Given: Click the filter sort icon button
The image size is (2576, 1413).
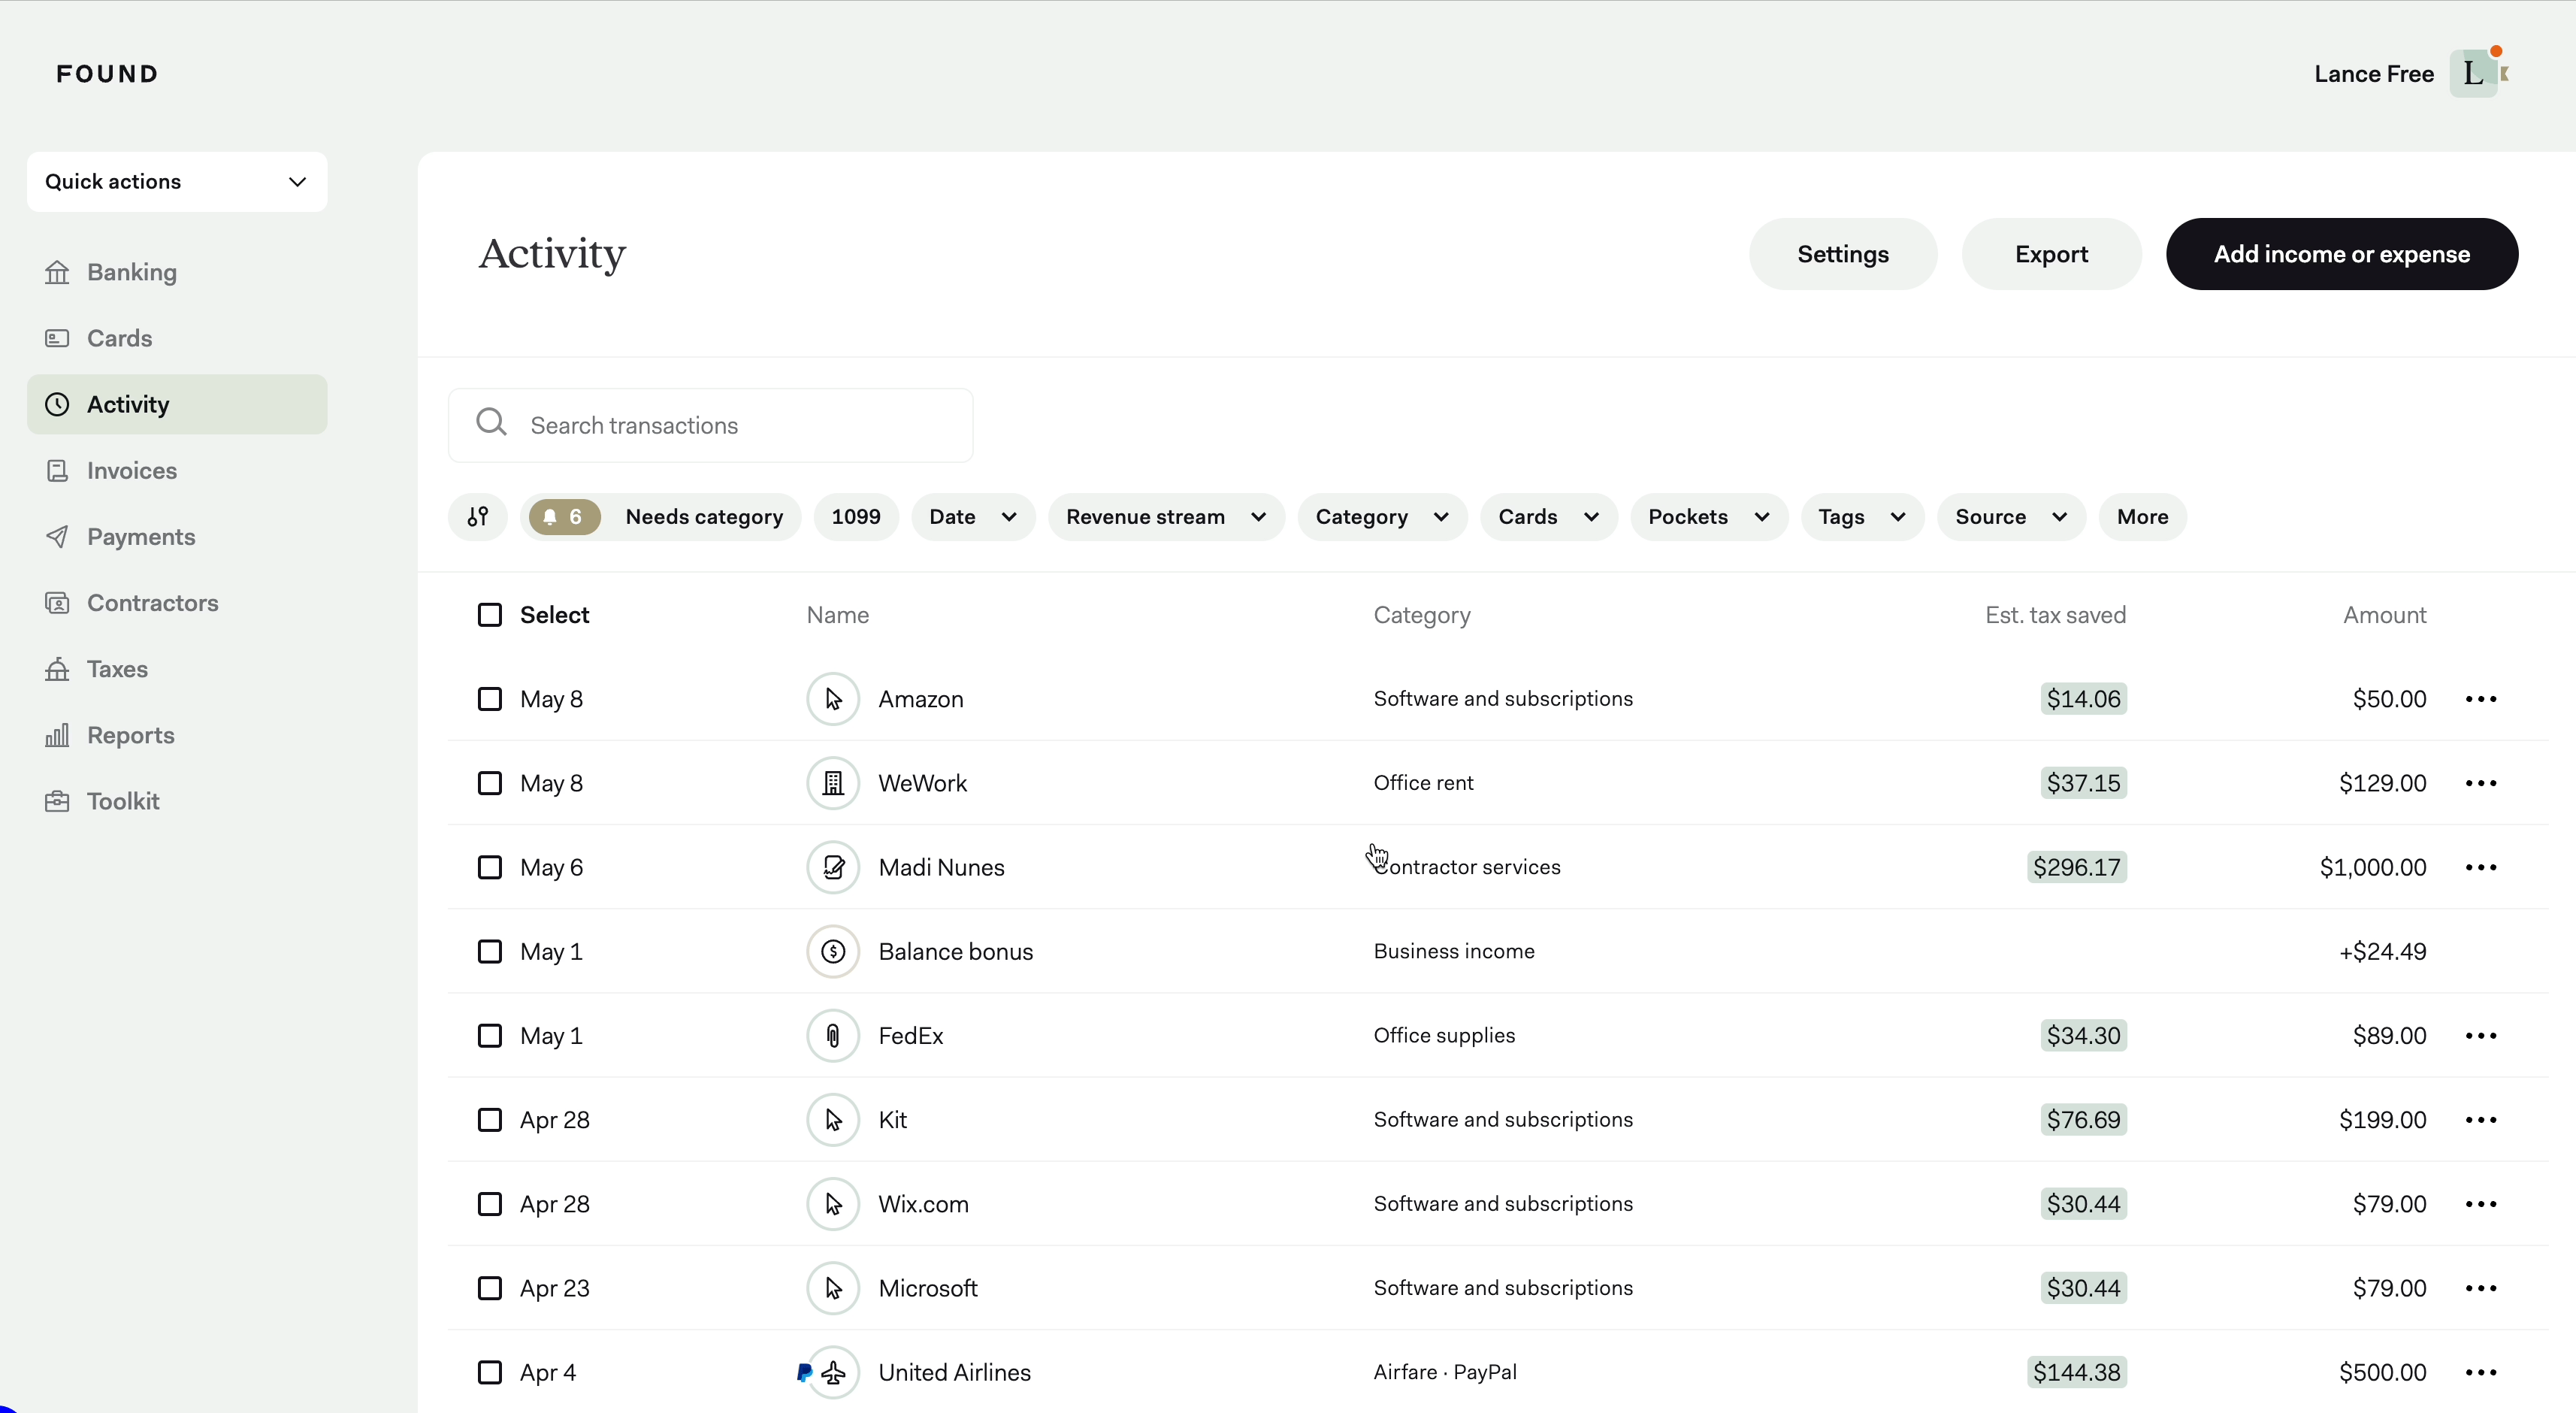Looking at the screenshot, I should (478, 517).
